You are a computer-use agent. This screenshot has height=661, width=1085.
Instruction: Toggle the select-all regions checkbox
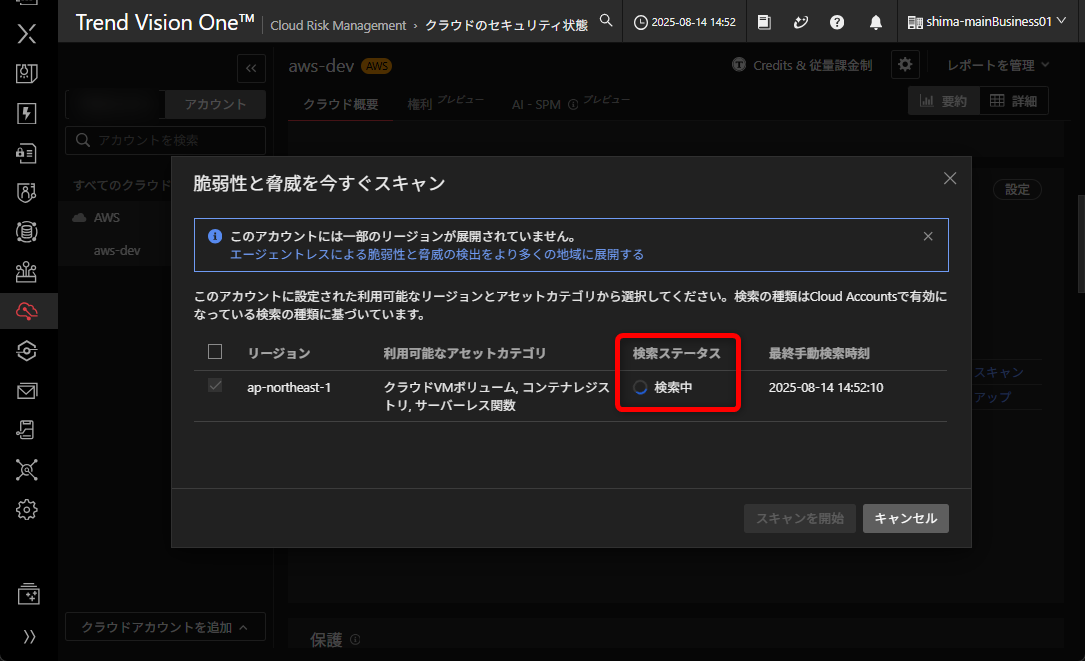pyautogui.click(x=215, y=352)
